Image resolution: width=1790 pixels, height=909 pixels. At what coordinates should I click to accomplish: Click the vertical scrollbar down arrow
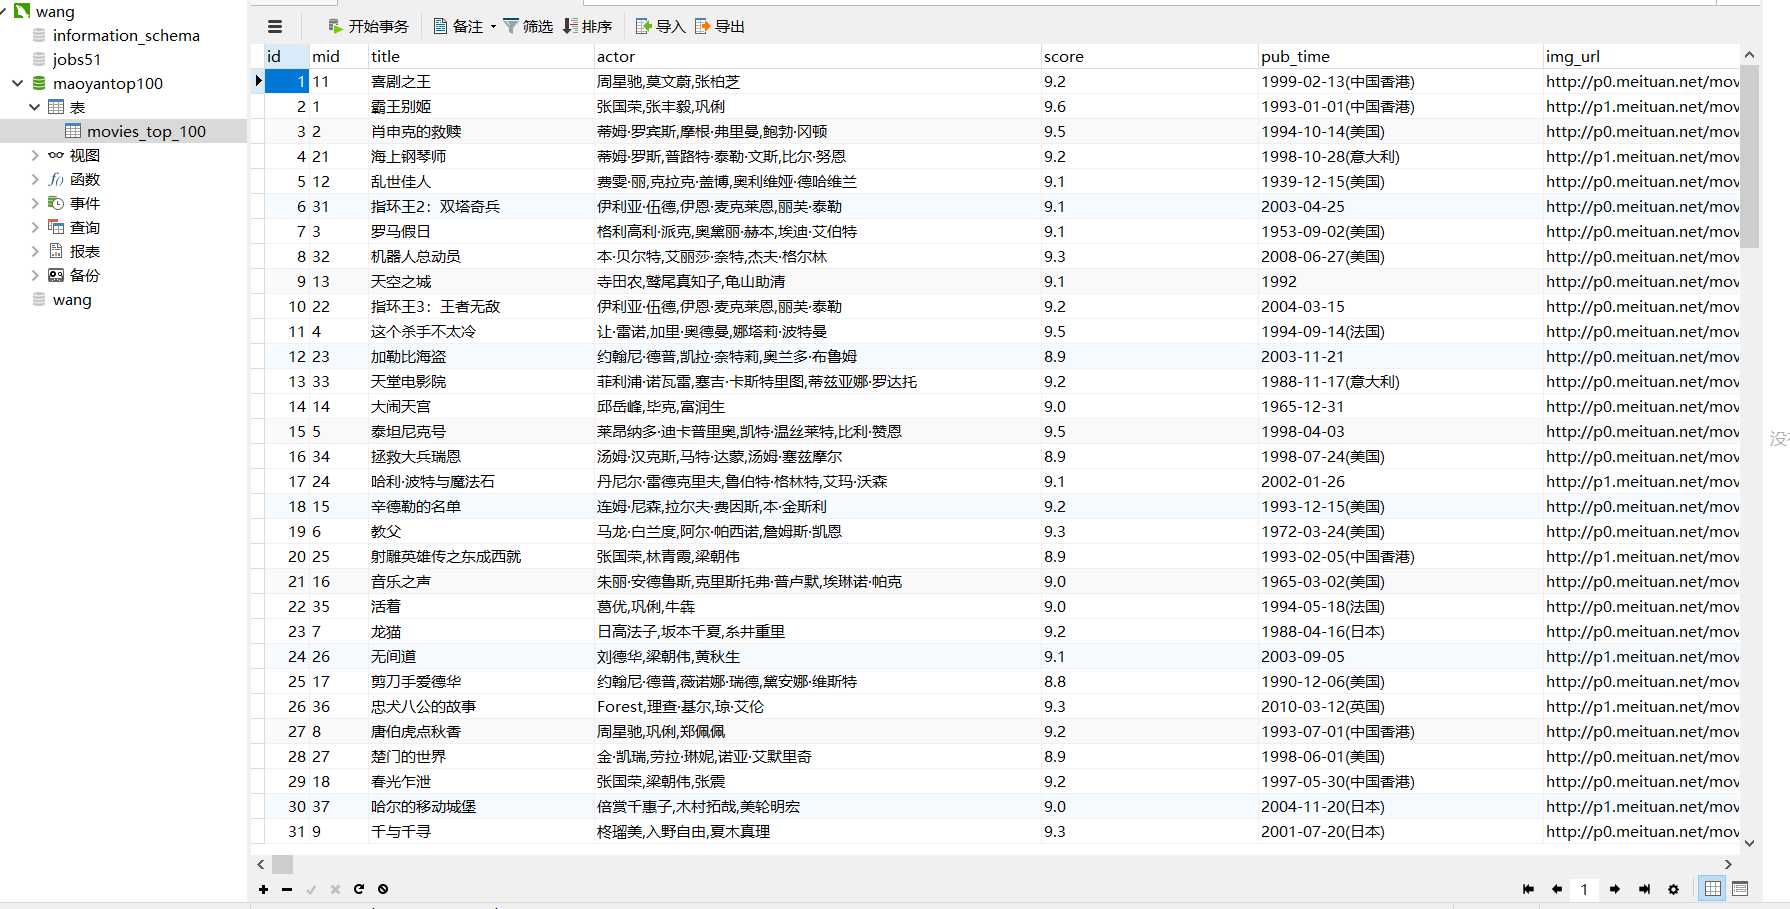point(1749,843)
